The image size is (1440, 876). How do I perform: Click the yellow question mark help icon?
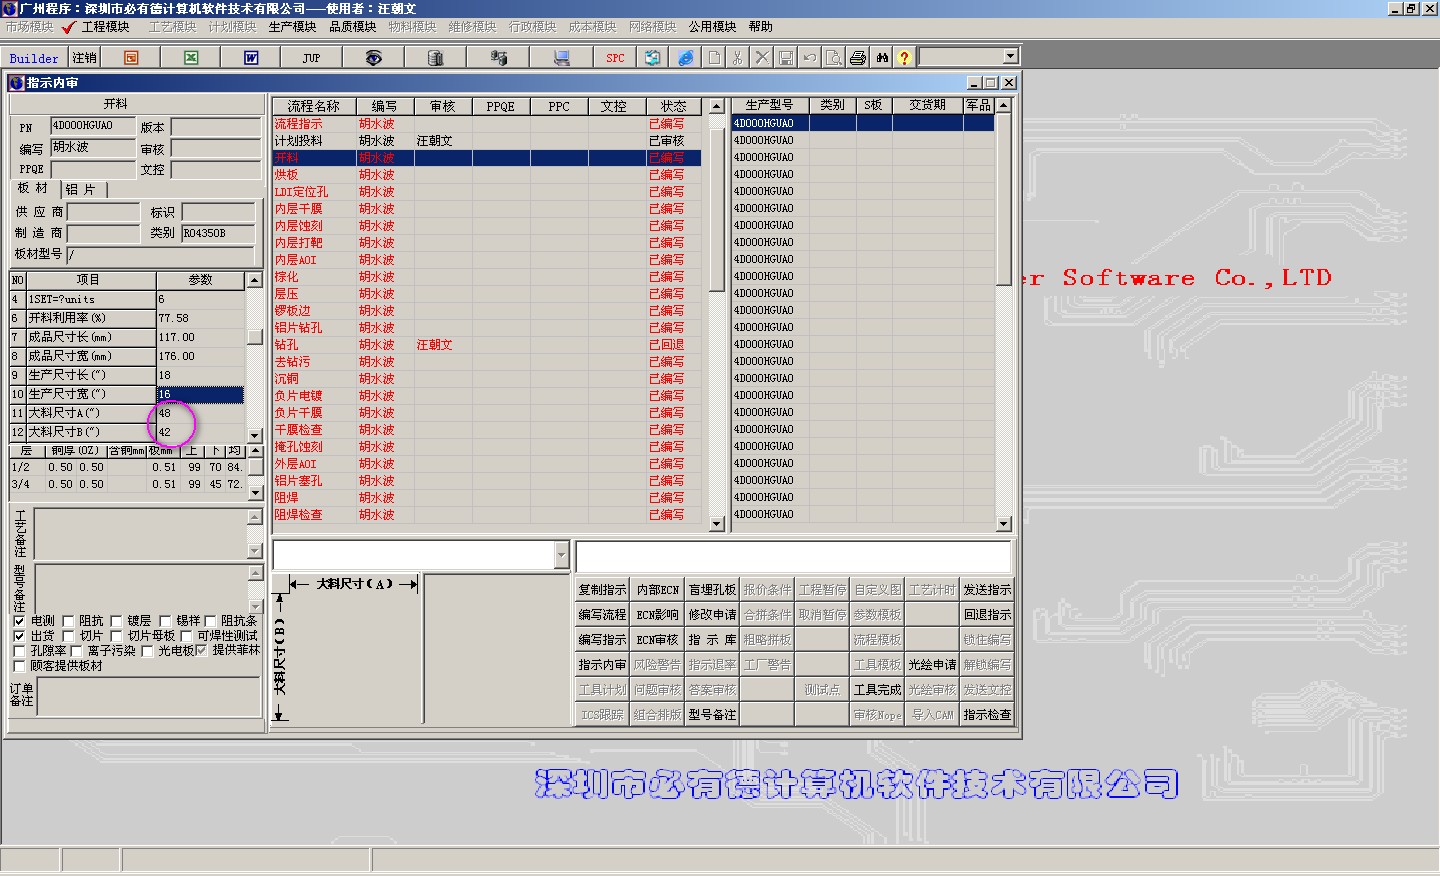904,58
